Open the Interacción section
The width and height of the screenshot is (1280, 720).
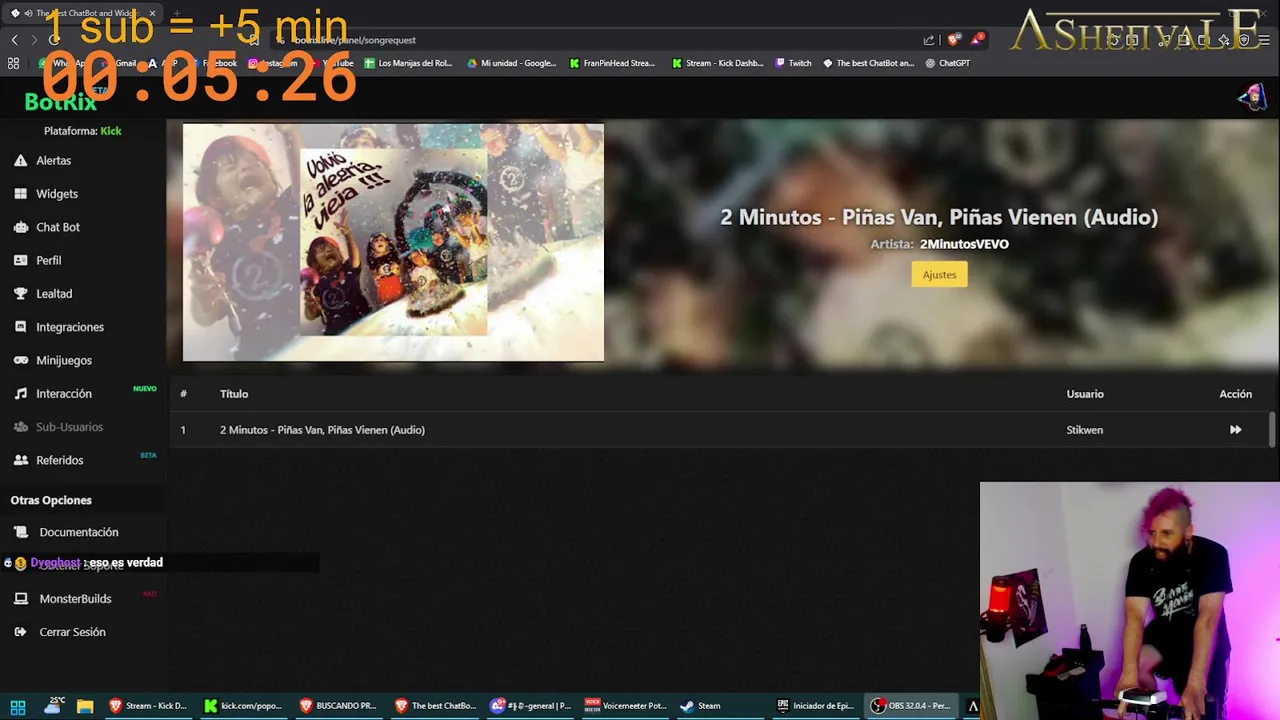(64, 394)
